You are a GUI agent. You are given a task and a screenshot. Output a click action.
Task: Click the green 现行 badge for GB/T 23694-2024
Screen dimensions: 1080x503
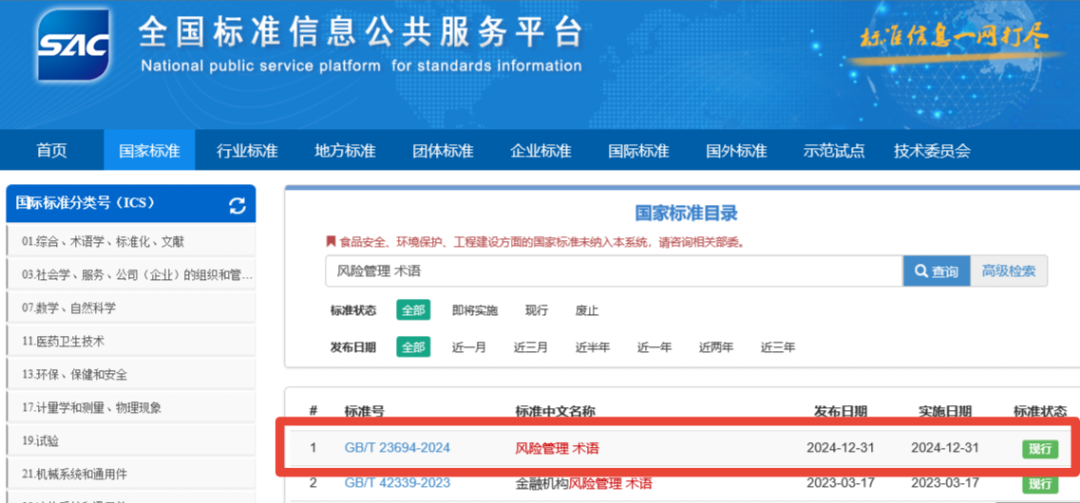point(1039,448)
